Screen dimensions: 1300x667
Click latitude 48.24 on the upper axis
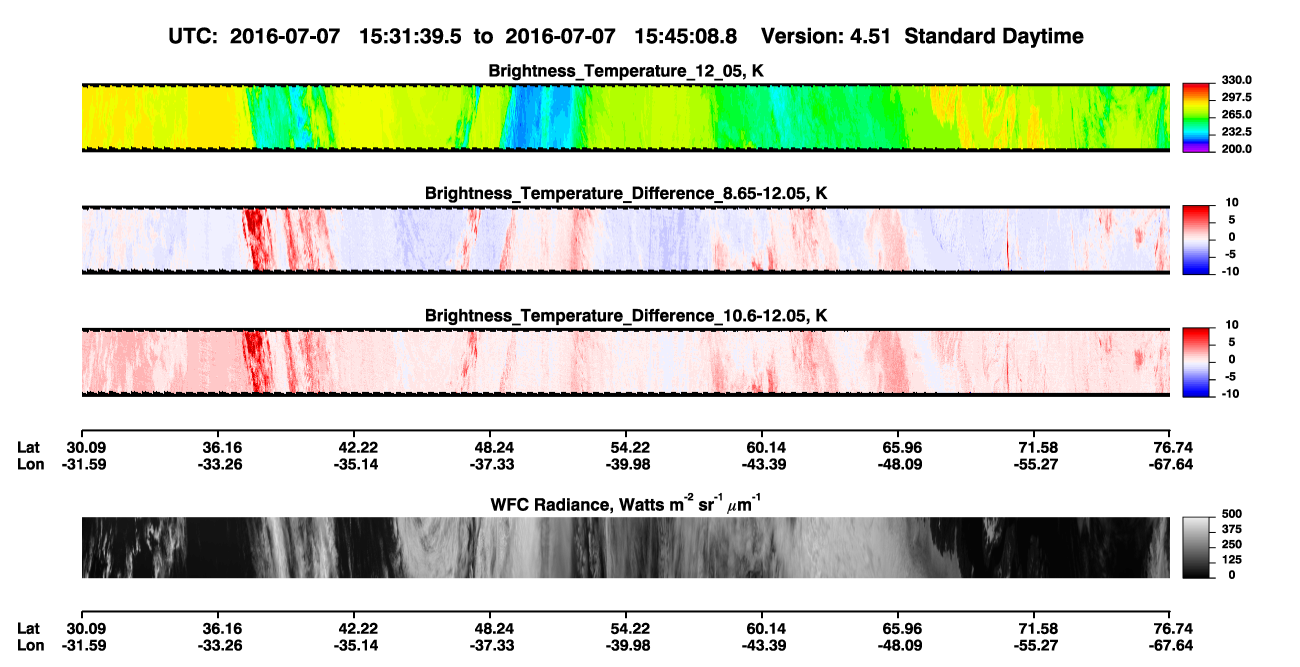(490, 447)
